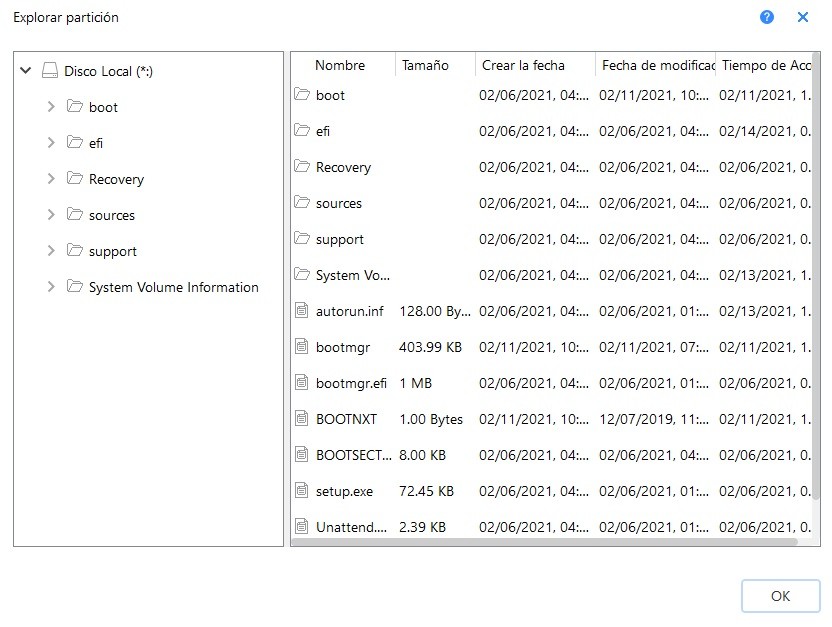832x627 pixels.
Task: Select the sources folder icon in tree
Action: coord(75,215)
